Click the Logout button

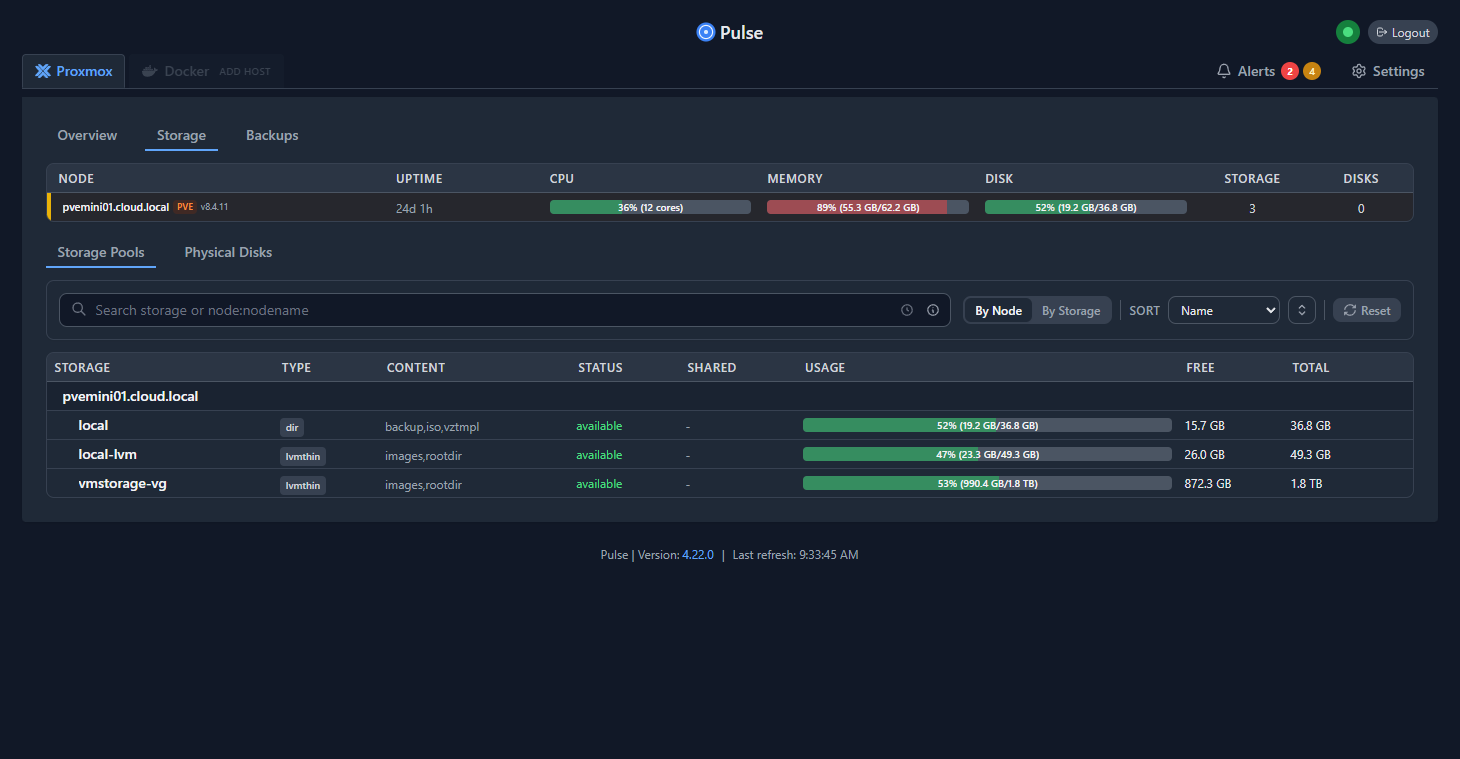tap(1402, 32)
